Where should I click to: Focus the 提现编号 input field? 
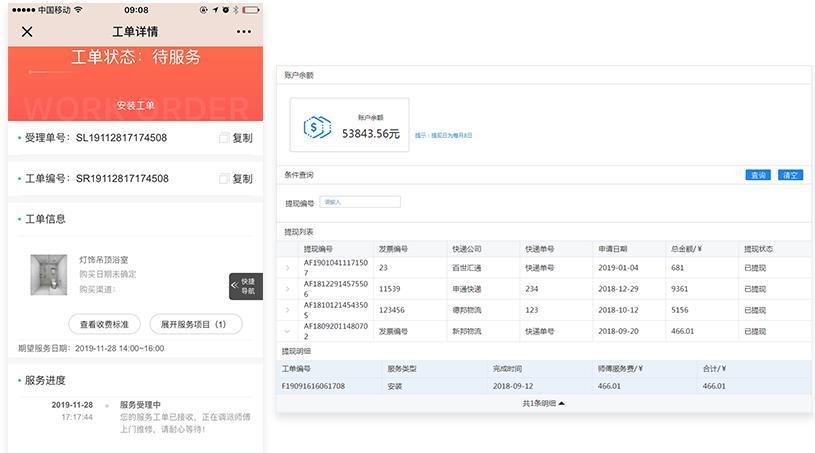(x=360, y=202)
